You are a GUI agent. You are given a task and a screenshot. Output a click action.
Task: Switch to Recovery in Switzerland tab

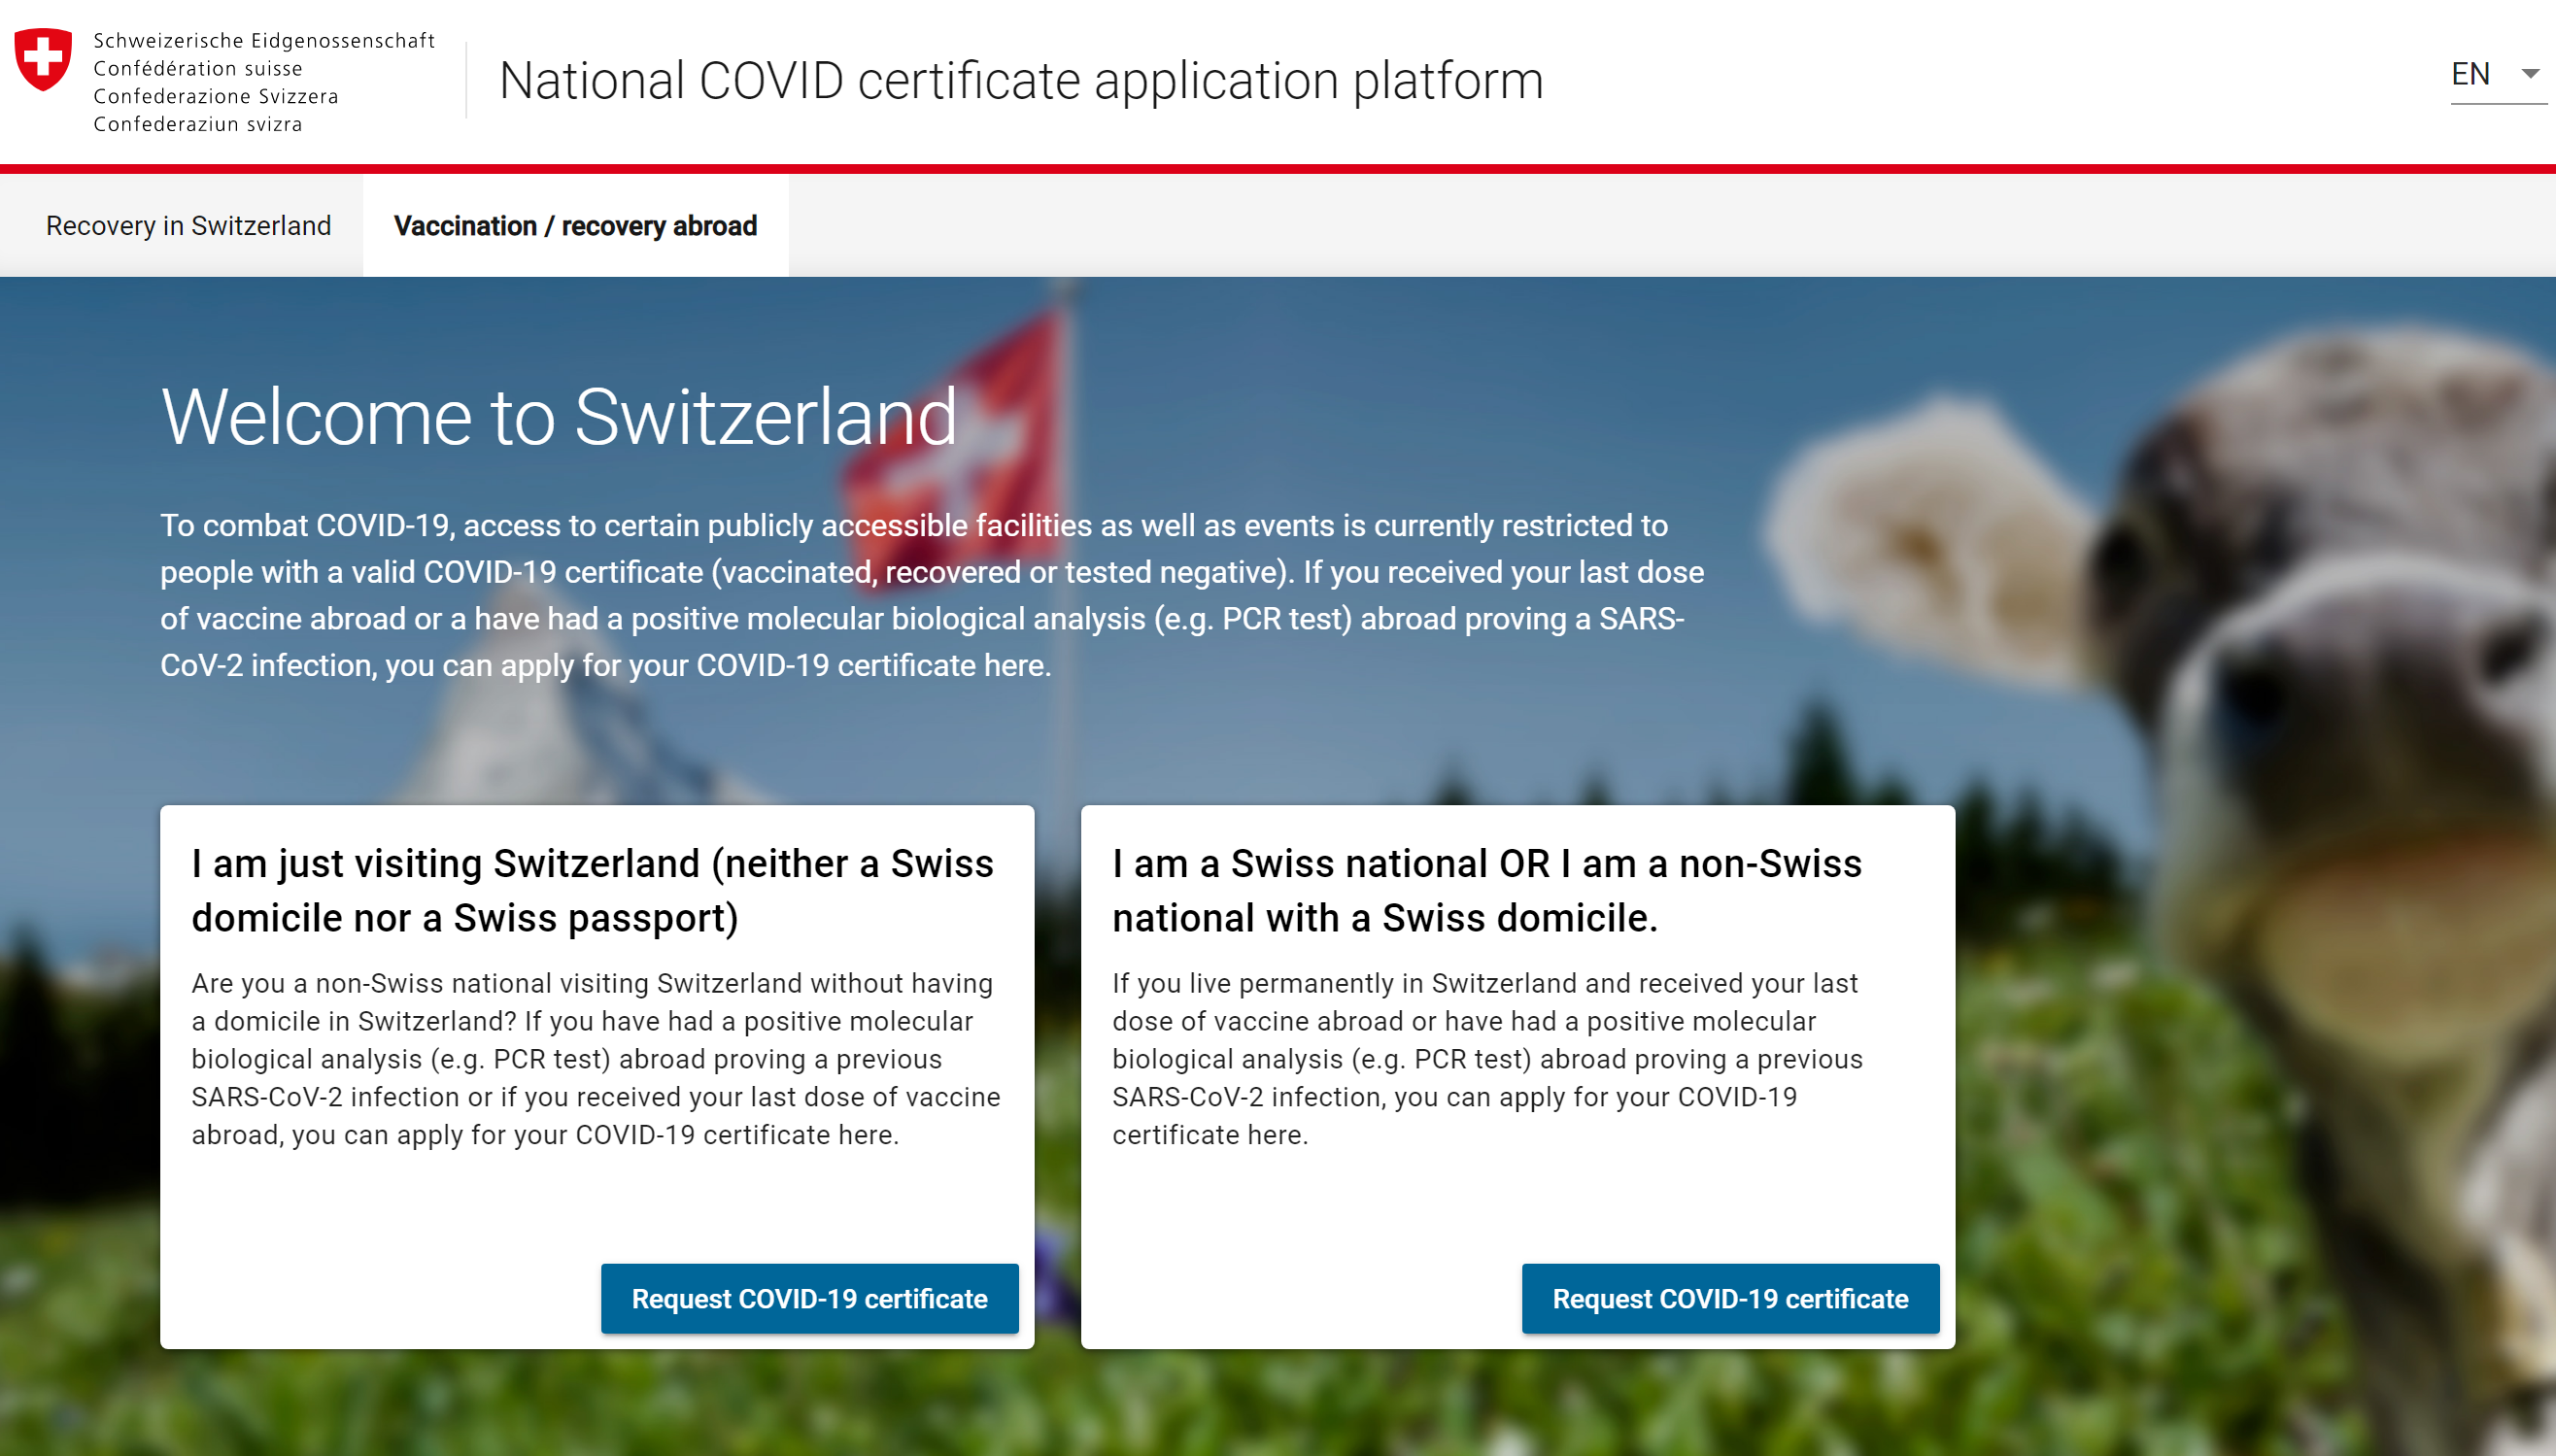188,226
